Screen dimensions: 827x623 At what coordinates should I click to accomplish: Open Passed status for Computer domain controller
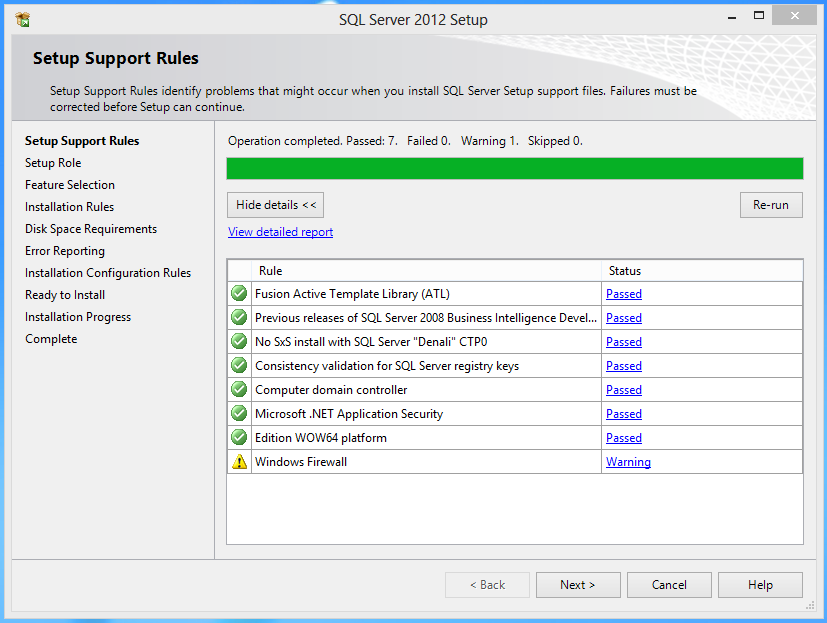click(624, 390)
